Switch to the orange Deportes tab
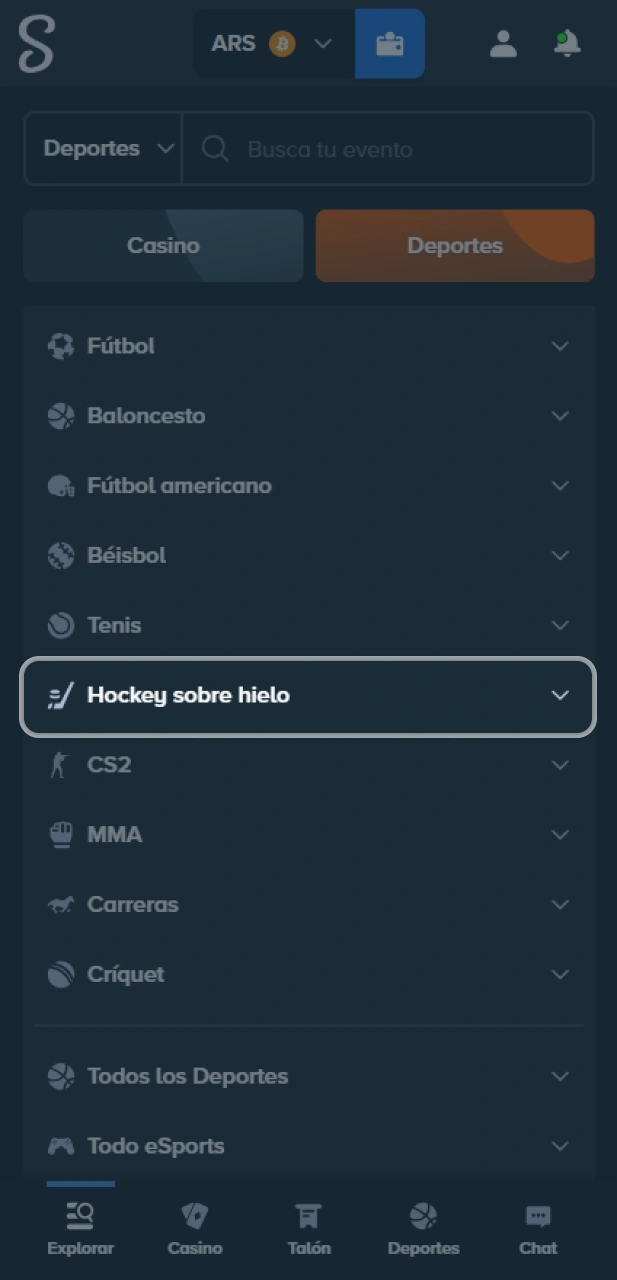 pos(455,245)
